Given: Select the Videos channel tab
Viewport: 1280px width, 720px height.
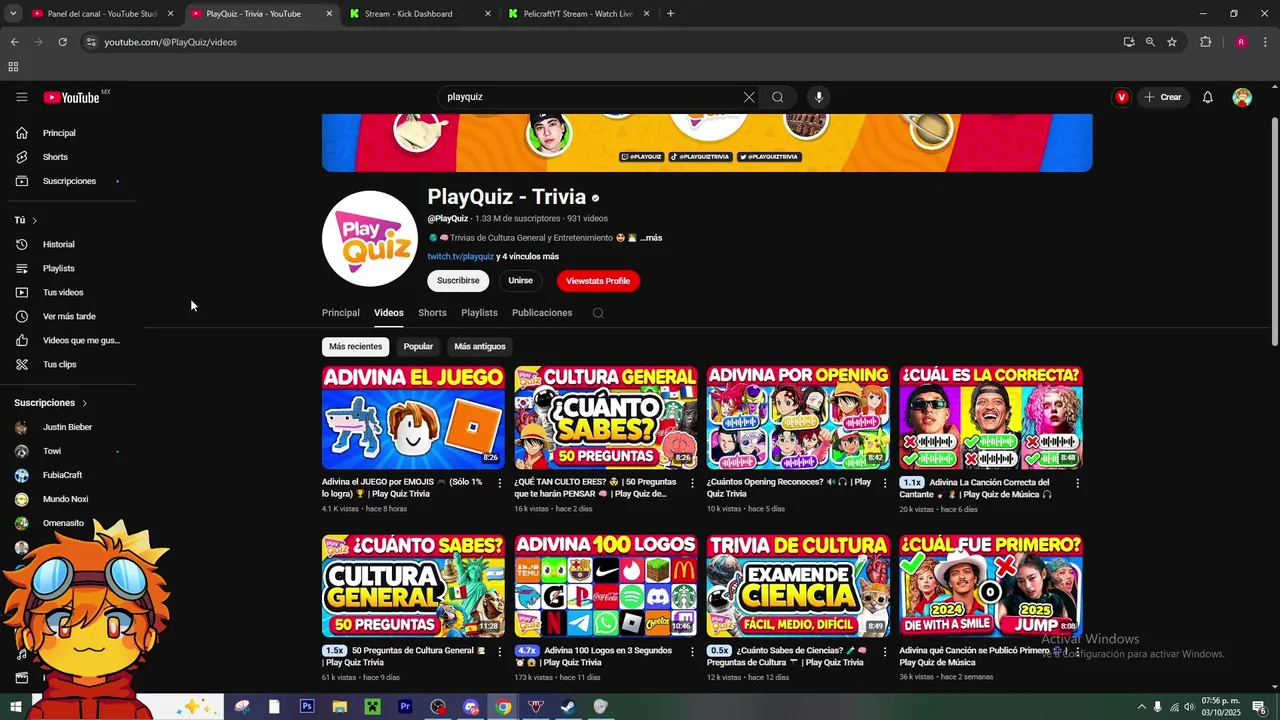Looking at the screenshot, I should click(x=389, y=313).
